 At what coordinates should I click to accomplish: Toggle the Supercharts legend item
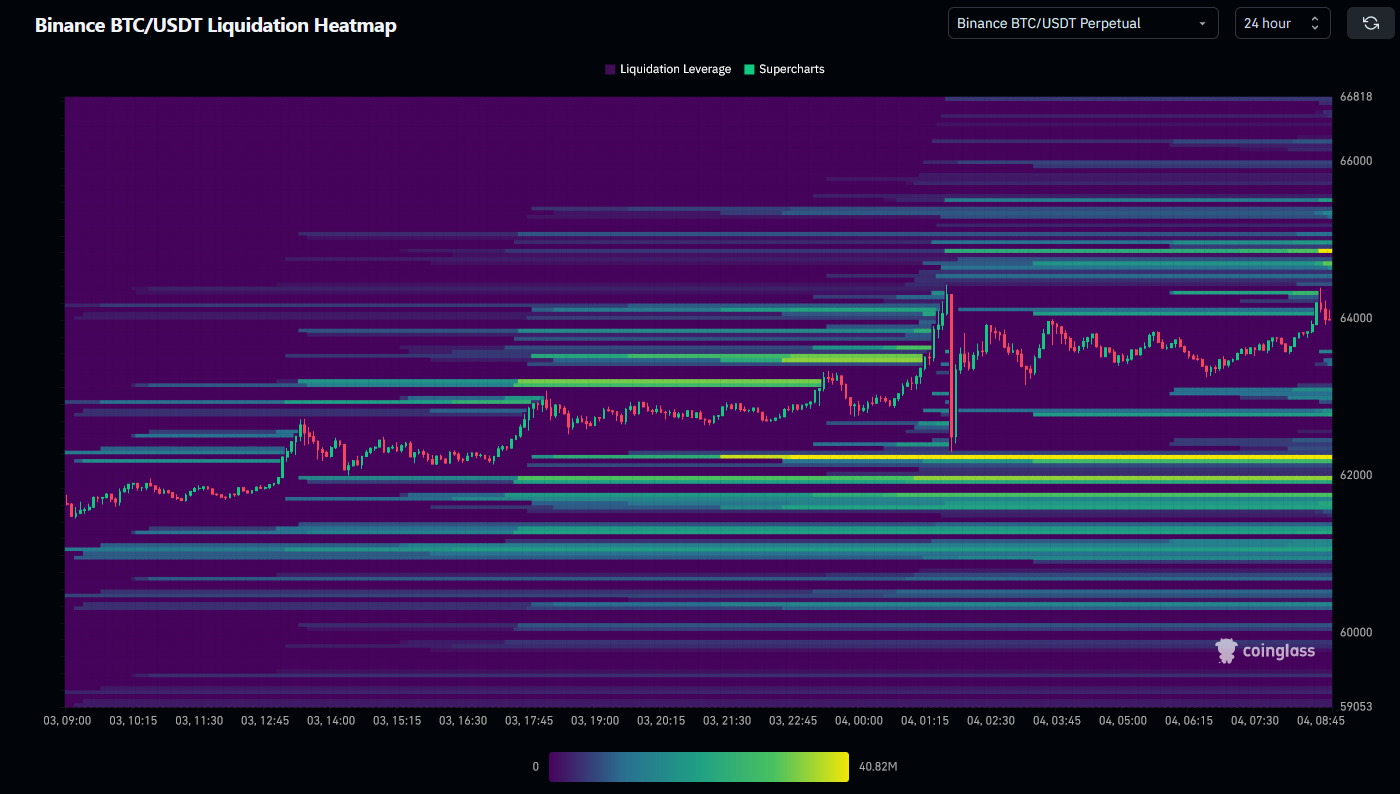(784, 69)
